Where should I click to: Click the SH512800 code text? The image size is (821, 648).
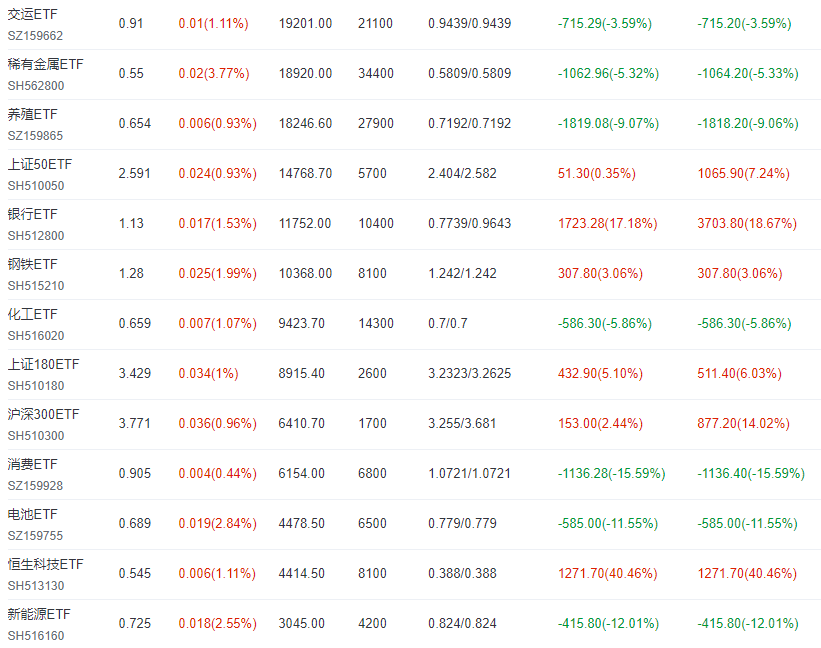(x=36, y=236)
